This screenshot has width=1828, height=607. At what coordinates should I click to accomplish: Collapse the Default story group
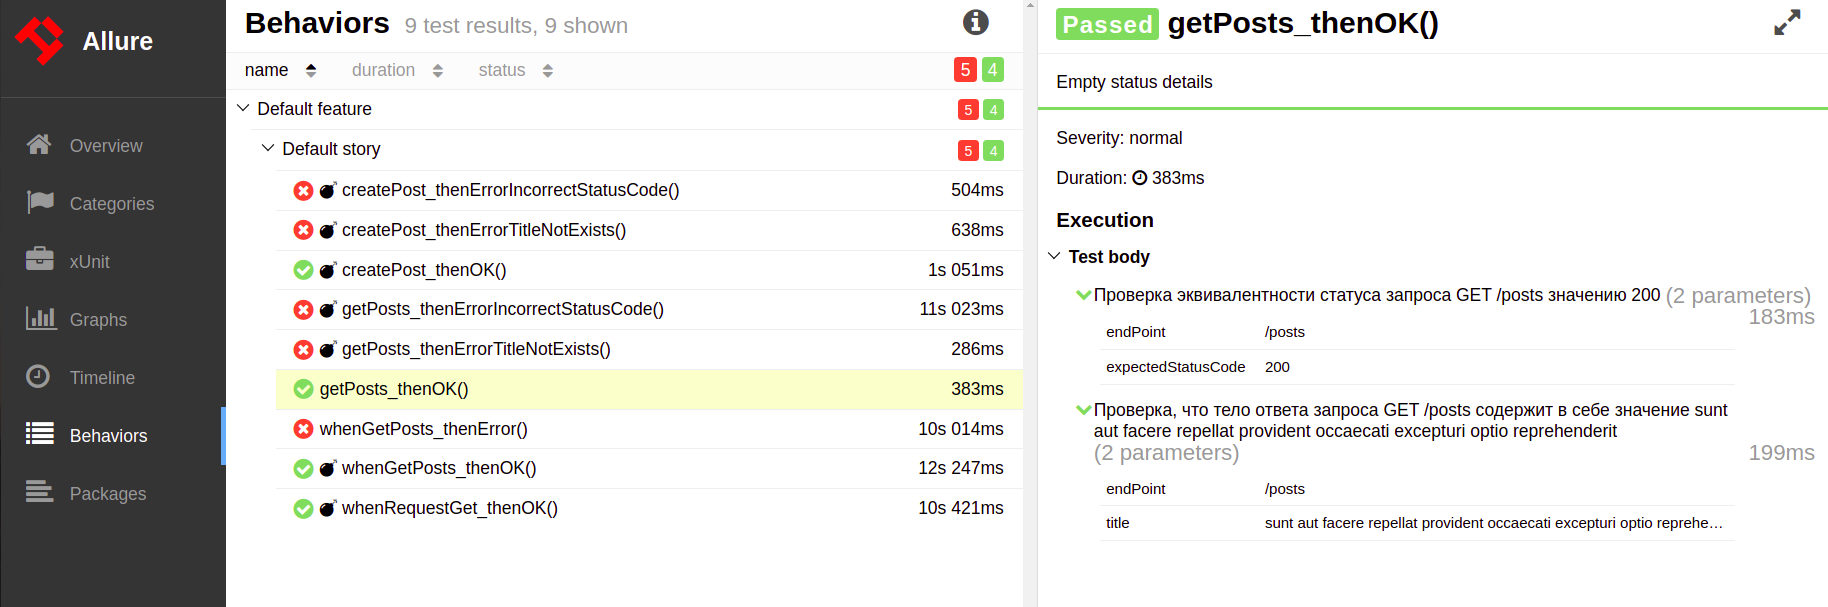(x=268, y=148)
